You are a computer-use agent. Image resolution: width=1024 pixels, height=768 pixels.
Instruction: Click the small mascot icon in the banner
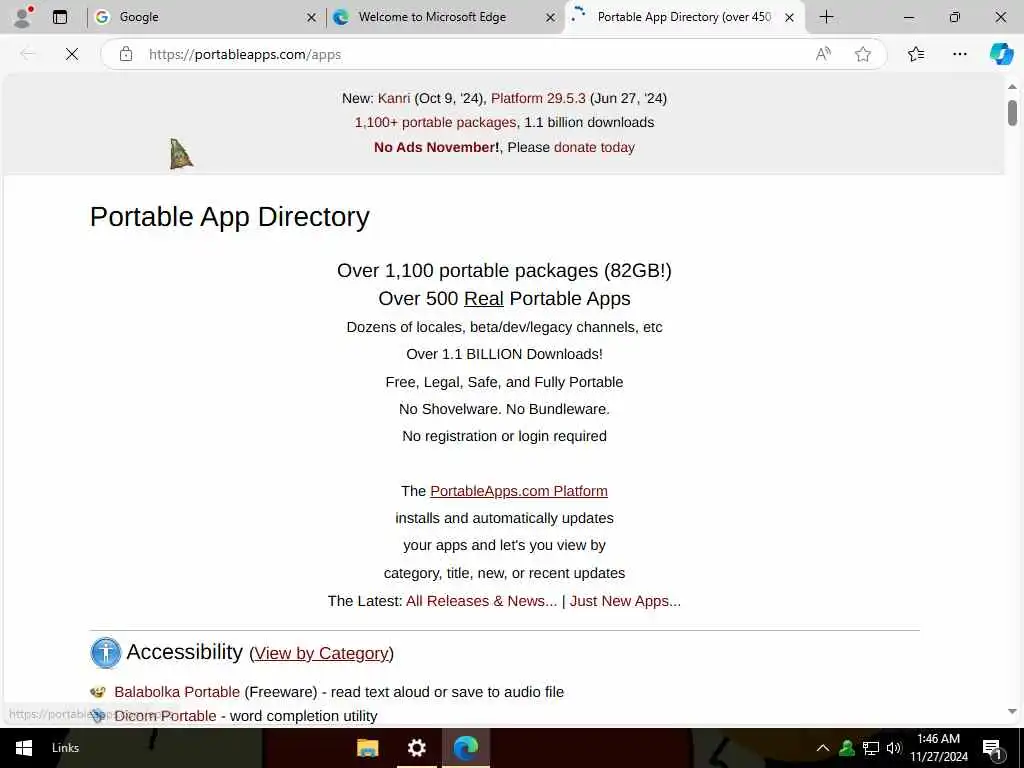click(181, 154)
